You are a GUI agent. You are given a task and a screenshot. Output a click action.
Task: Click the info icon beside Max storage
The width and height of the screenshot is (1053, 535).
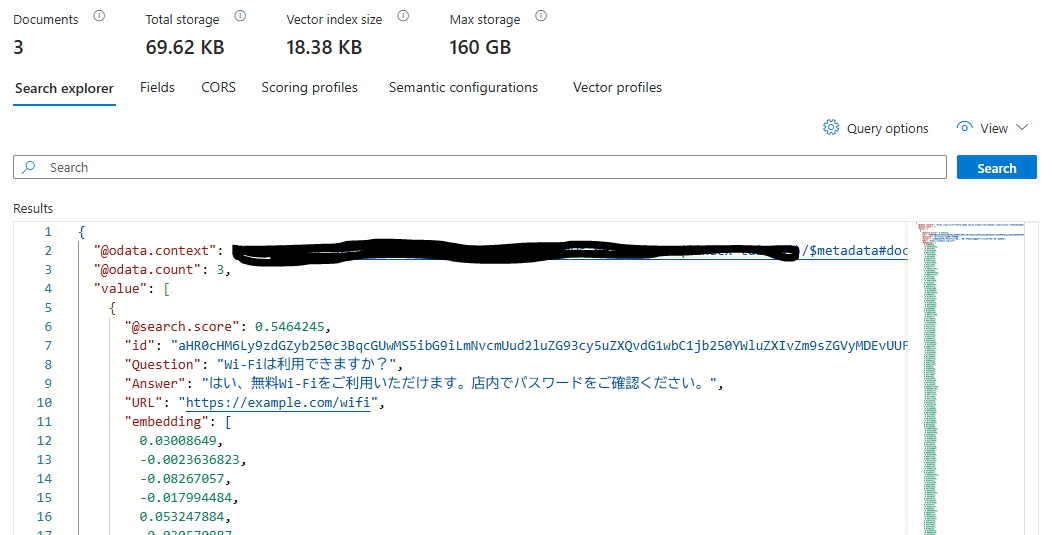click(541, 16)
